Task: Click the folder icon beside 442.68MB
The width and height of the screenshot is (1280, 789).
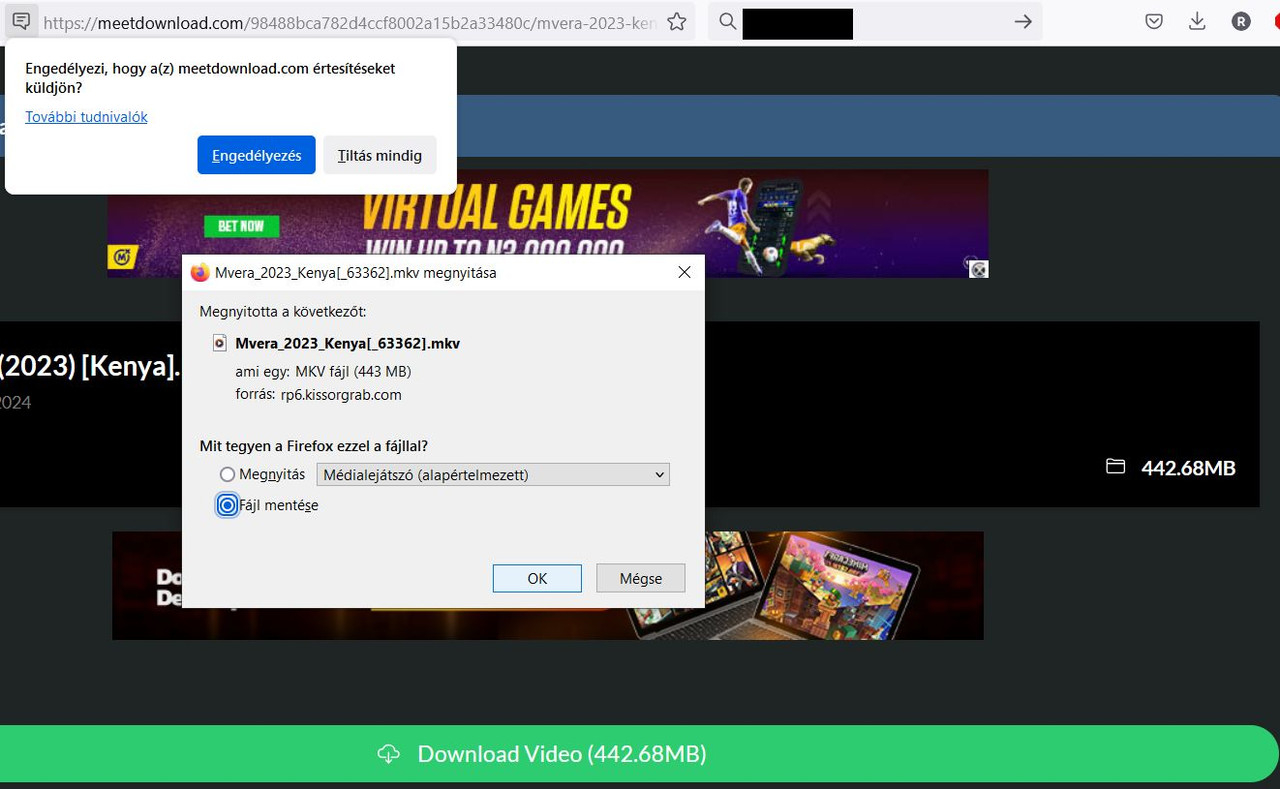Action: (x=1115, y=466)
